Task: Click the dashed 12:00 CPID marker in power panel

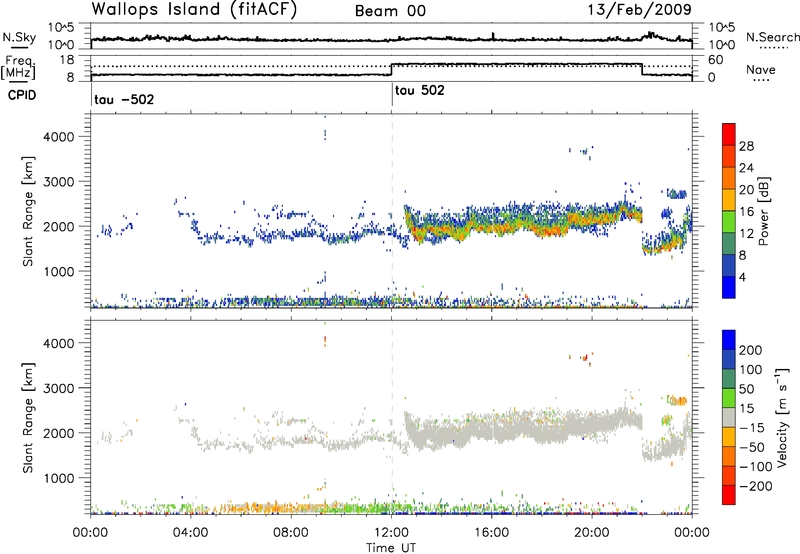Action: (x=392, y=211)
